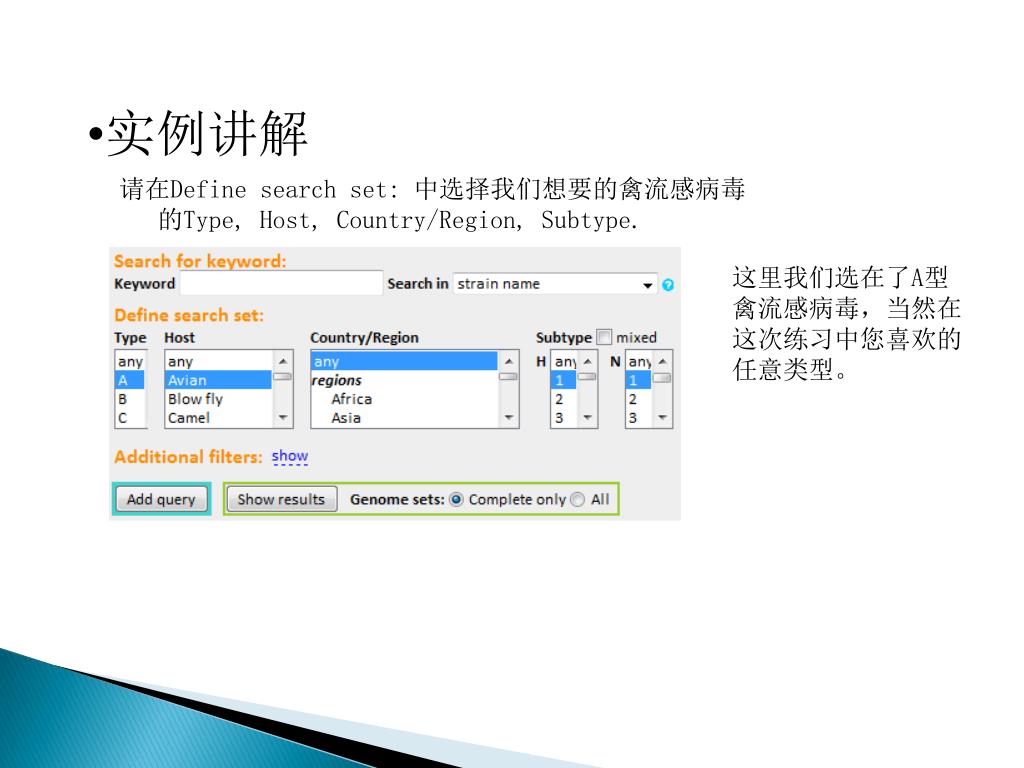
Task: Select Africa in the Country/Region list
Action: pyautogui.click(x=404, y=399)
